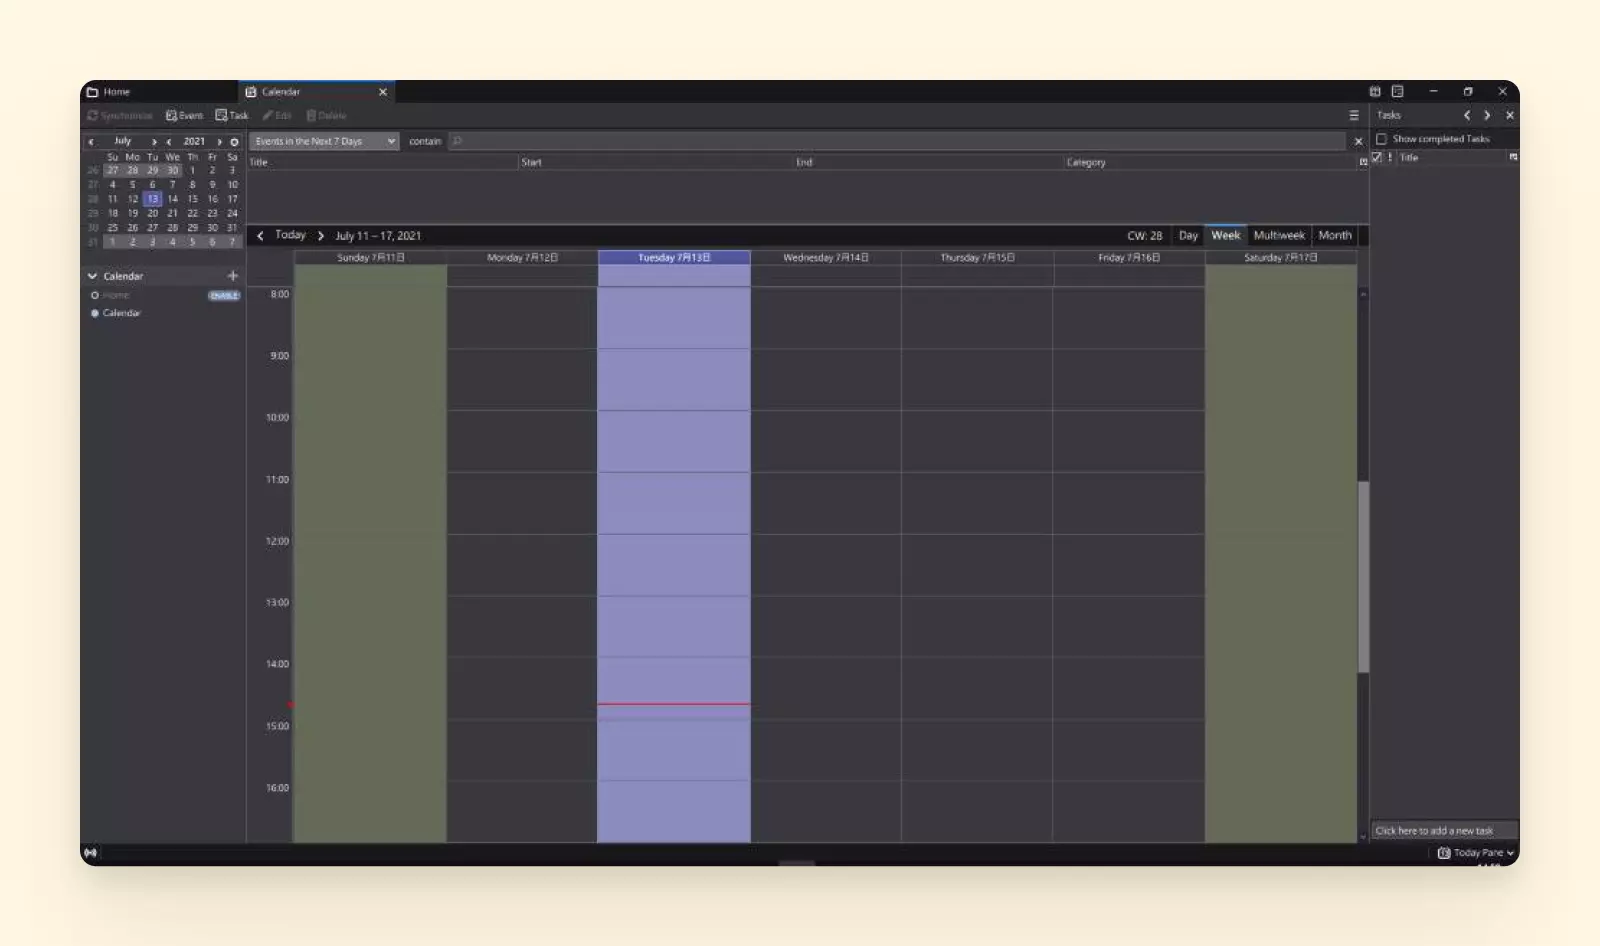The width and height of the screenshot is (1600, 946).
Task: Select Wednesday 7月14日 column header
Action: (x=826, y=258)
